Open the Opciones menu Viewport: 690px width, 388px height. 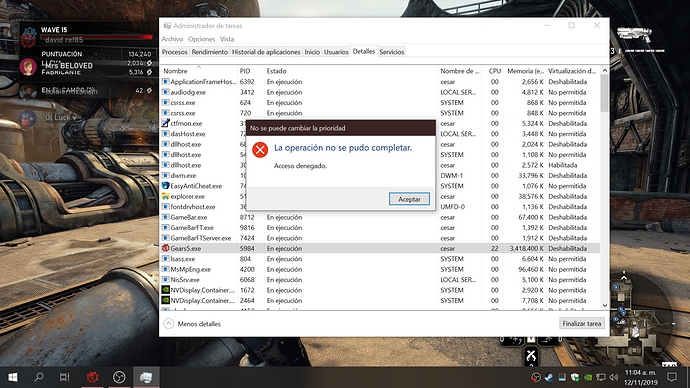[x=202, y=39]
